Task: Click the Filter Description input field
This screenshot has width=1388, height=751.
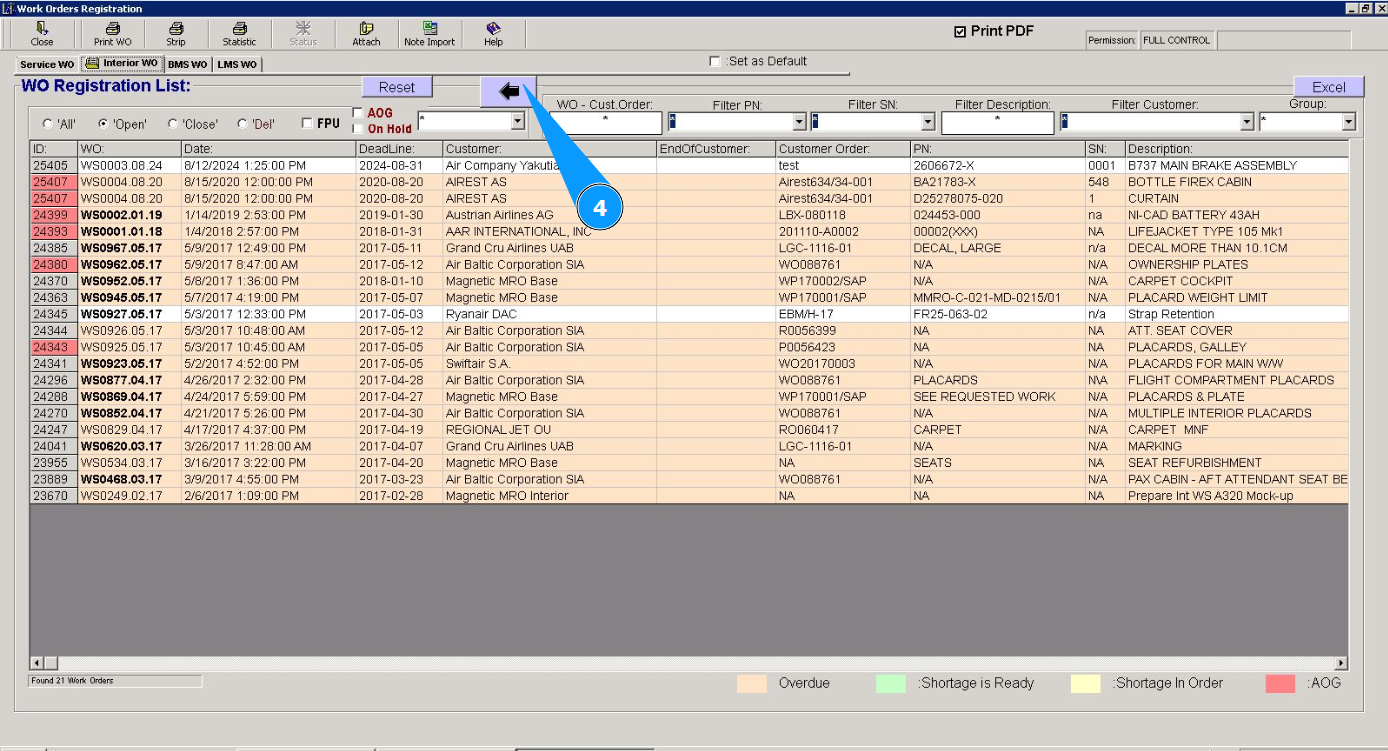Action: [x=997, y=122]
